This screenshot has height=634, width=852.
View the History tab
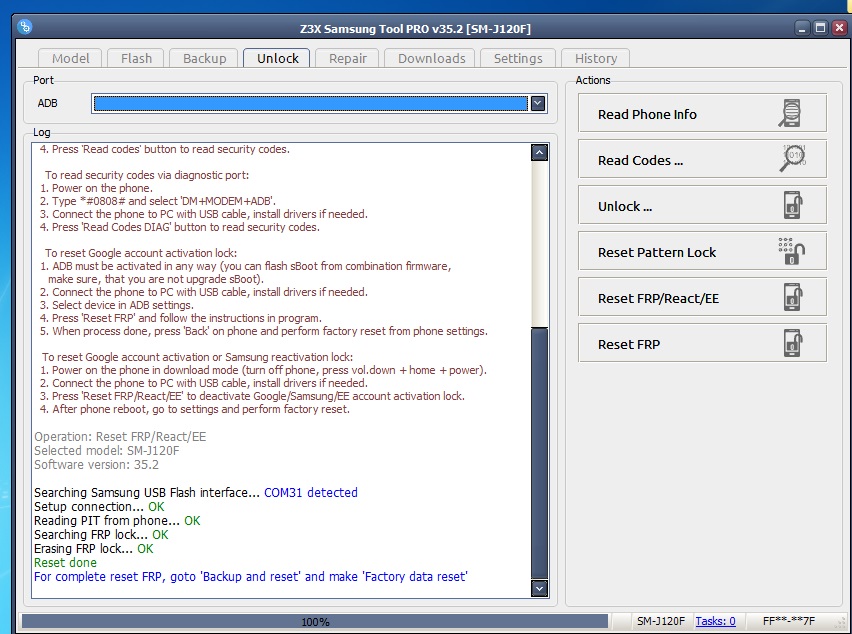pyautogui.click(x=596, y=58)
